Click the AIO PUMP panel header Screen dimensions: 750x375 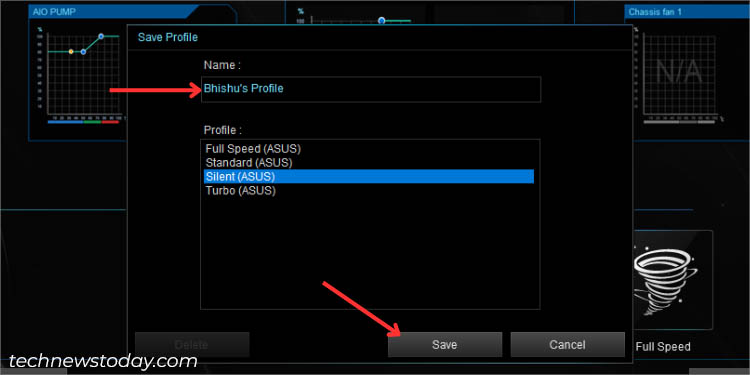tap(113, 11)
